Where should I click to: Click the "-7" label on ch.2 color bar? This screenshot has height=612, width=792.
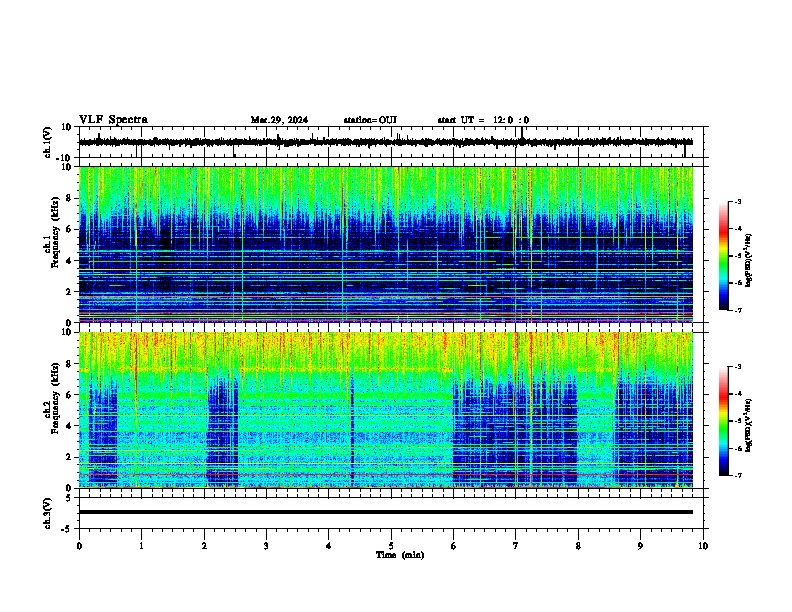[x=738, y=476]
